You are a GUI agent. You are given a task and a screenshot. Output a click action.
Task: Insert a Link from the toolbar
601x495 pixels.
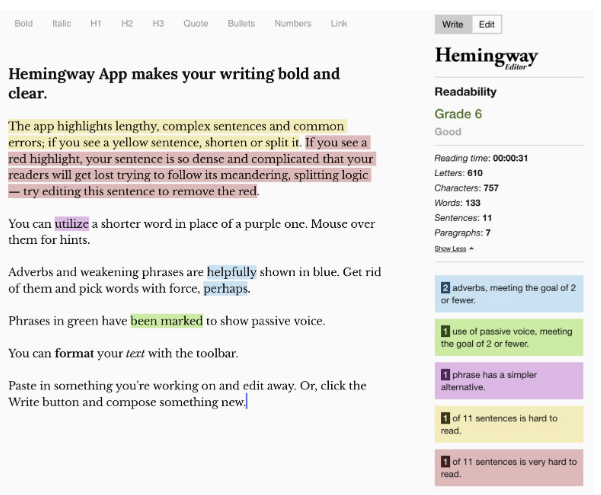pos(339,23)
